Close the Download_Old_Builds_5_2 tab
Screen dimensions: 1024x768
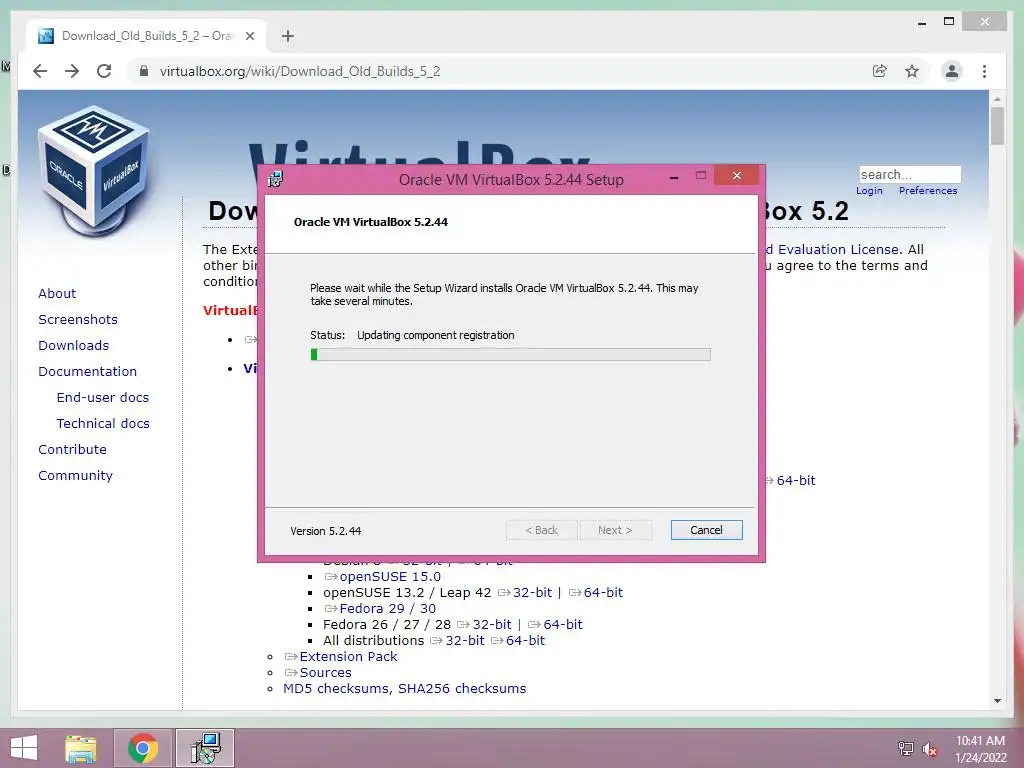tap(249, 36)
